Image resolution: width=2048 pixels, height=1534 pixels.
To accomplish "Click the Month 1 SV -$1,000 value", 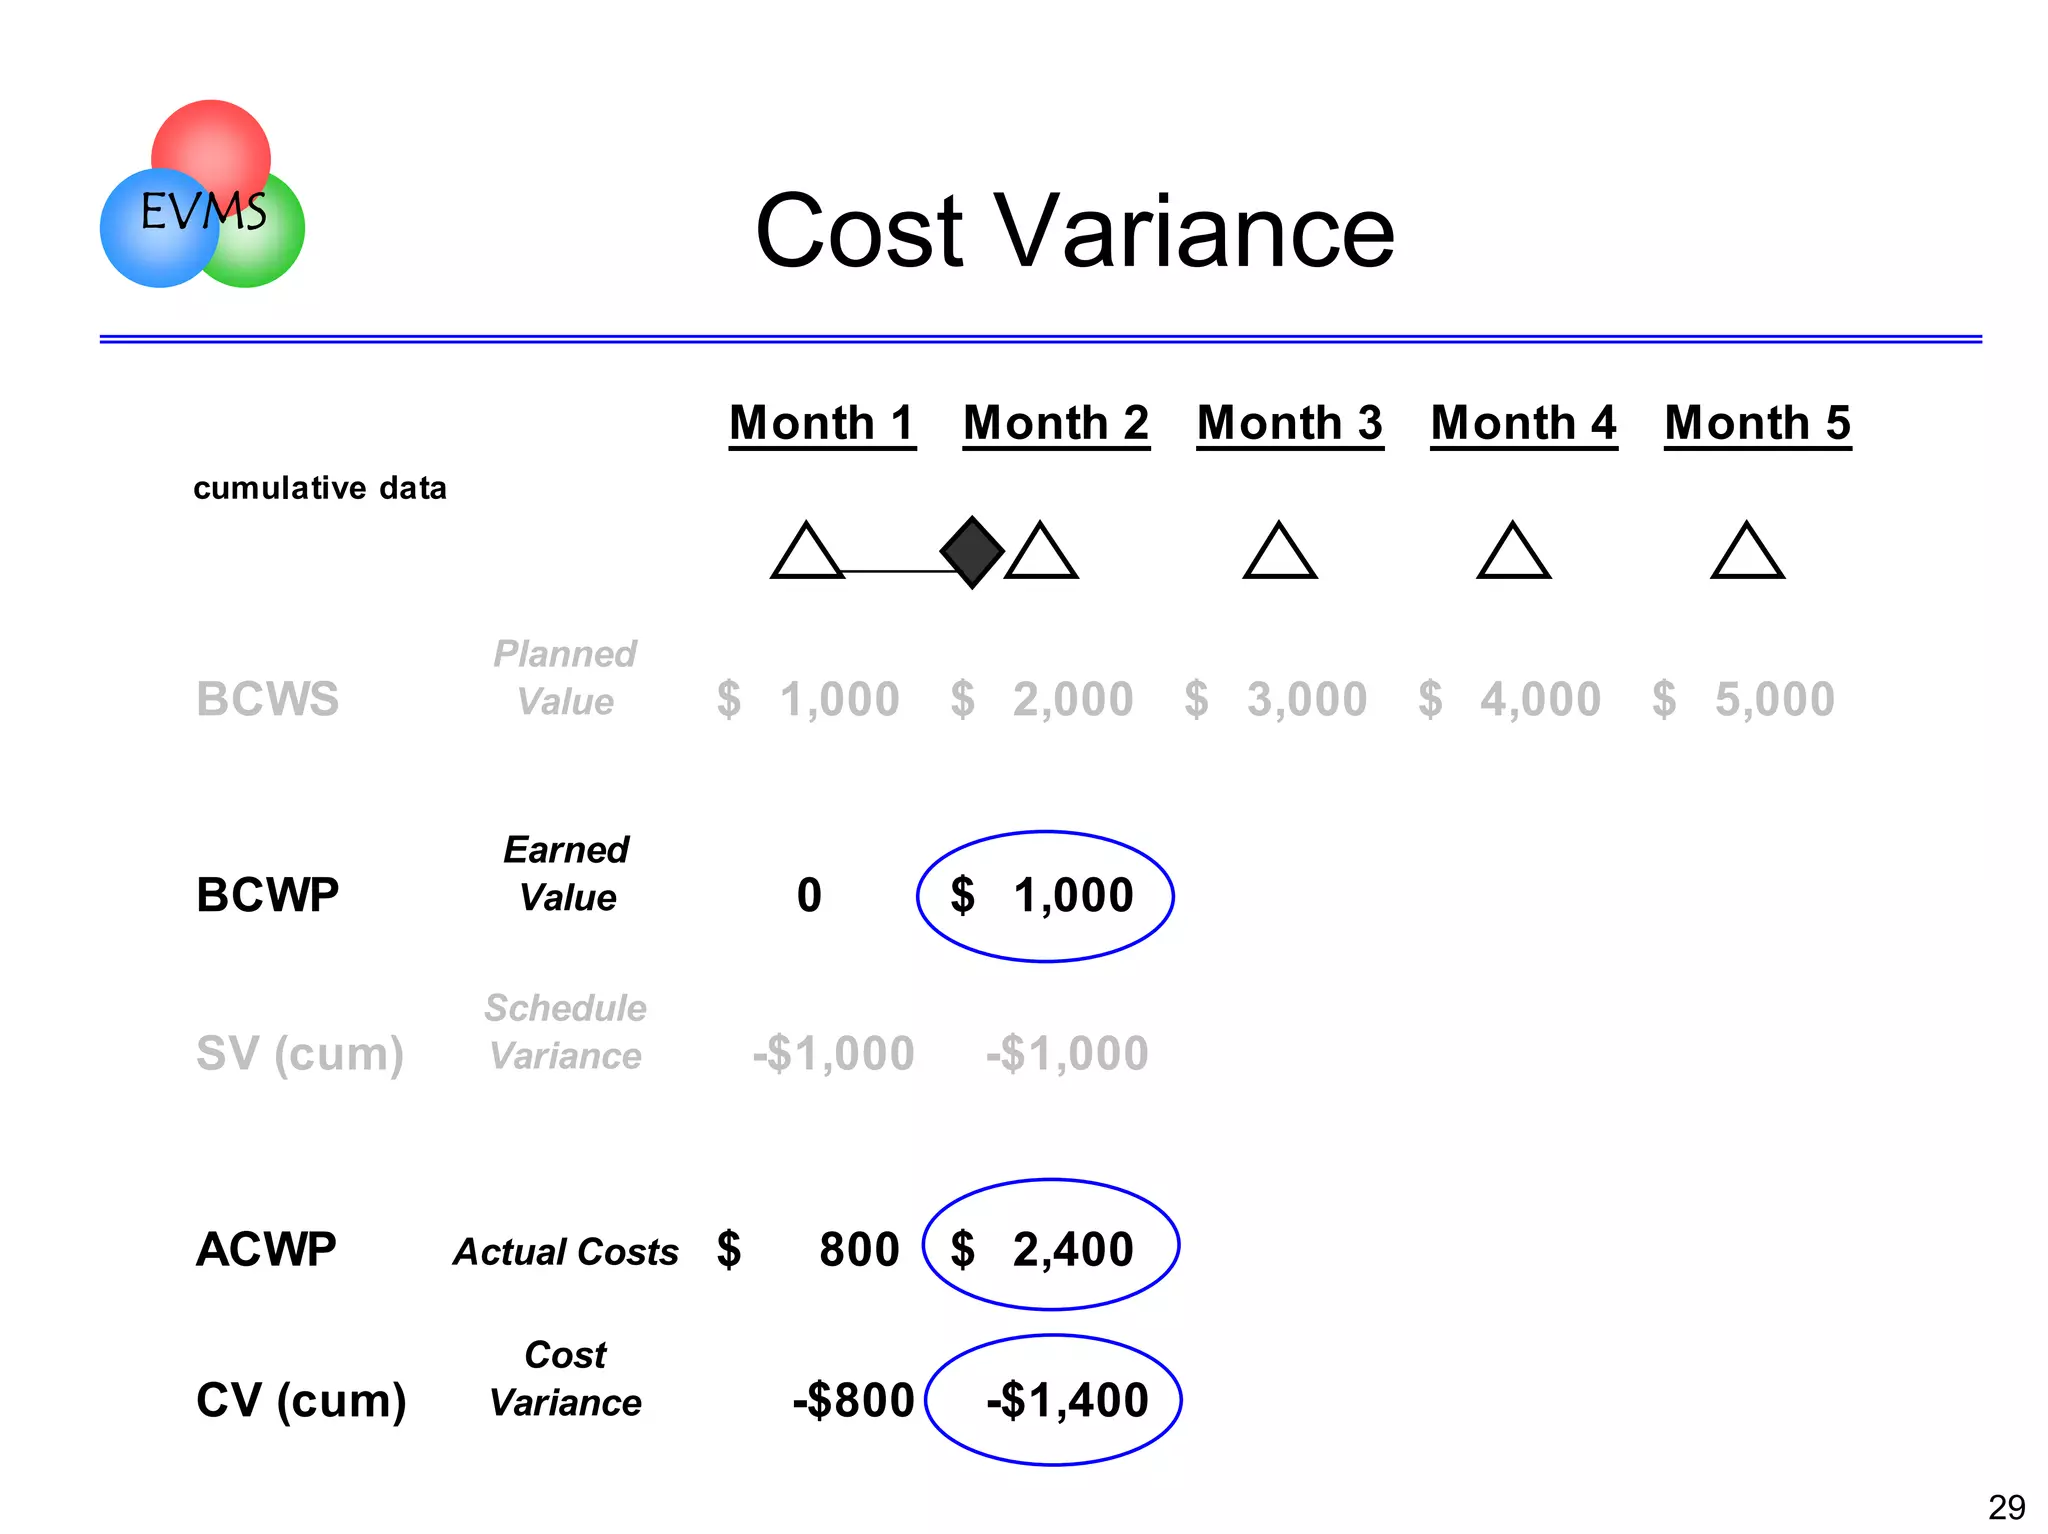I will (833, 1053).
